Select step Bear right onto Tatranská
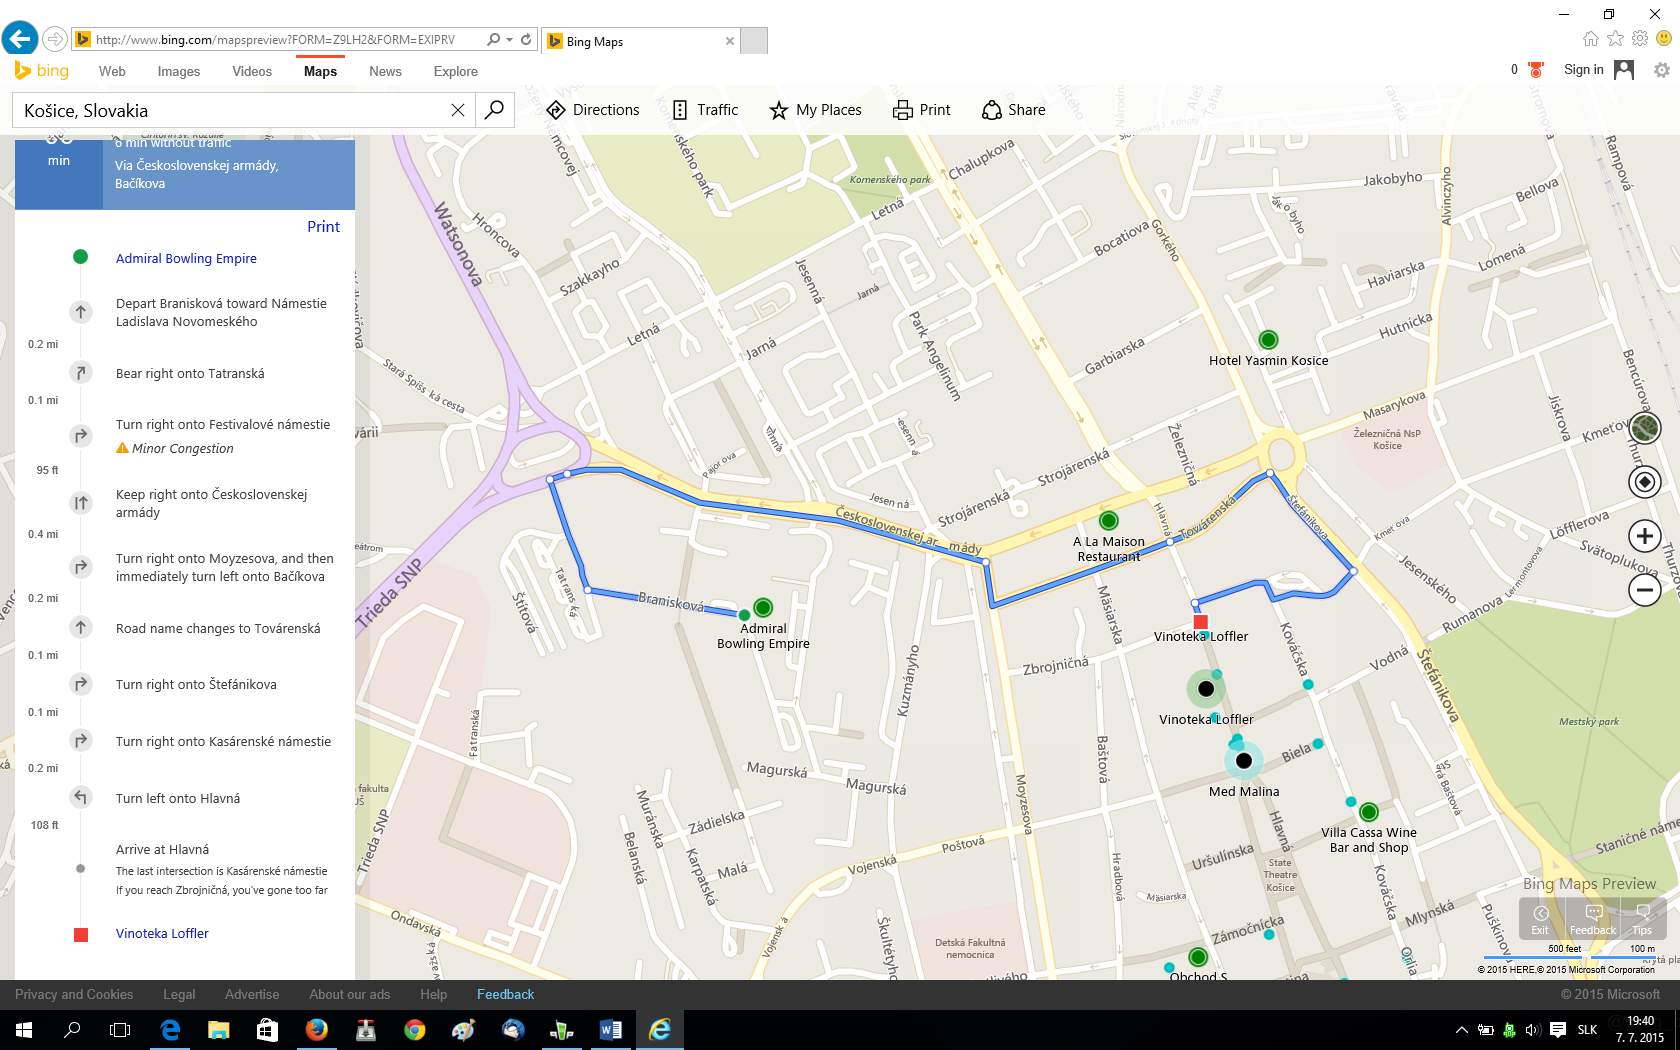The image size is (1680, 1050). [190, 373]
